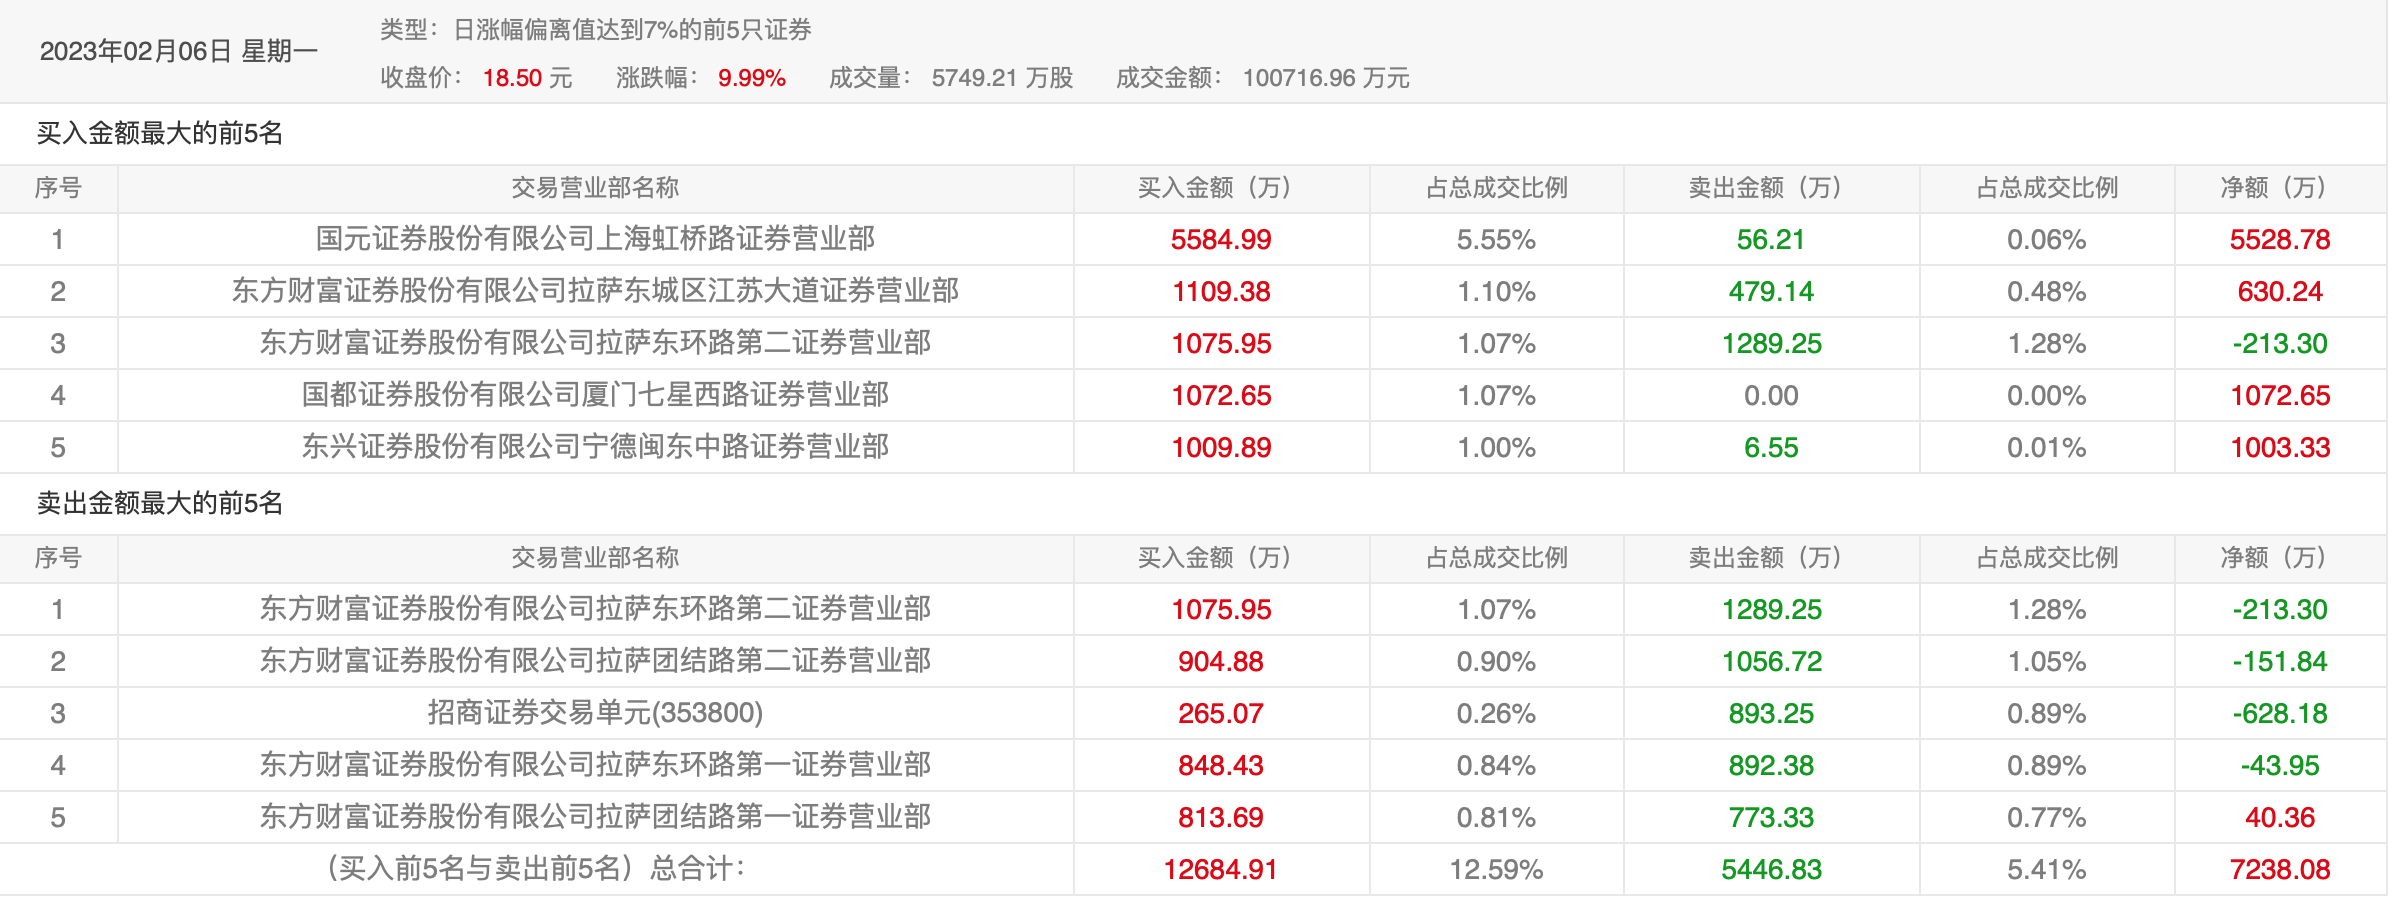Select total net amount 7238.08

click(x=2279, y=870)
